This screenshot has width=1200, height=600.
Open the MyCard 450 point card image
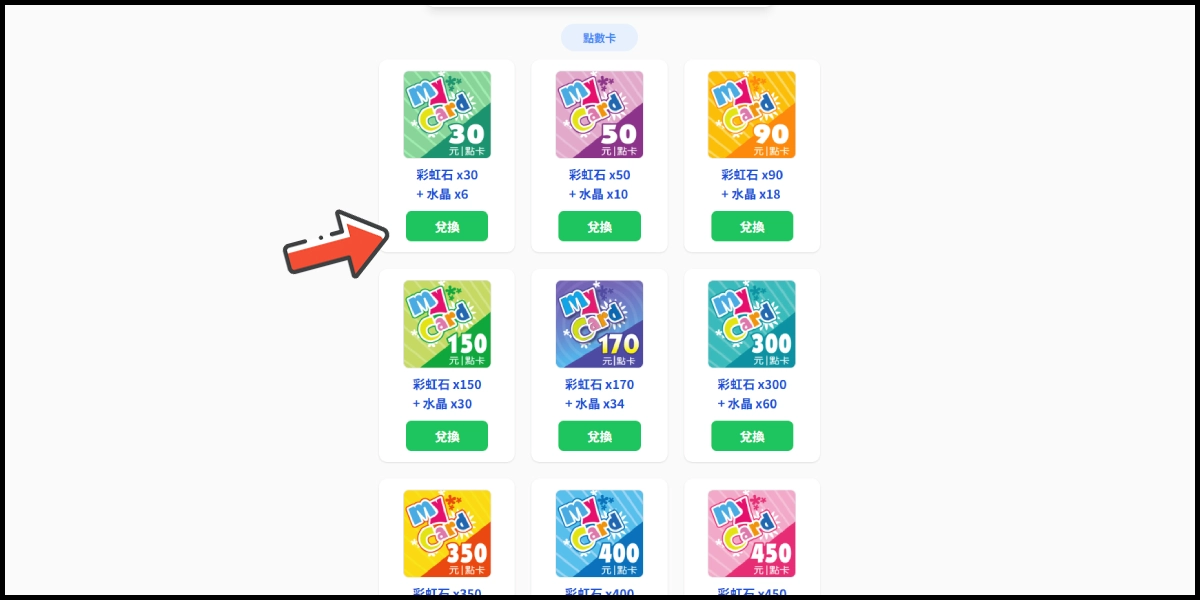tap(752, 533)
